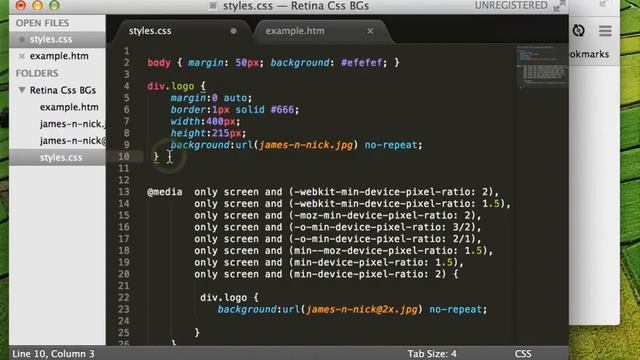The image size is (640, 360).
Task: Click james-n-nick.jpg url on line 9
Action: (306, 145)
